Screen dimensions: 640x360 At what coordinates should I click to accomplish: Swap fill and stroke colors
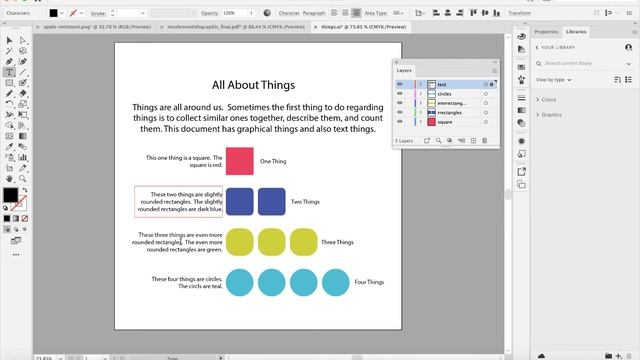(x=25, y=190)
